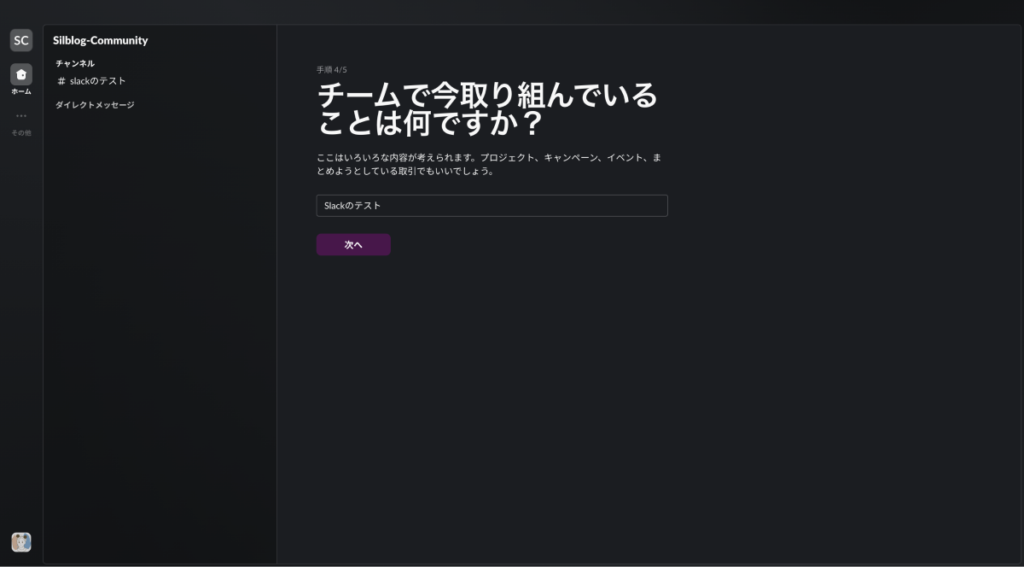Click the hash icon beside slackのテスト

[x=61, y=81]
